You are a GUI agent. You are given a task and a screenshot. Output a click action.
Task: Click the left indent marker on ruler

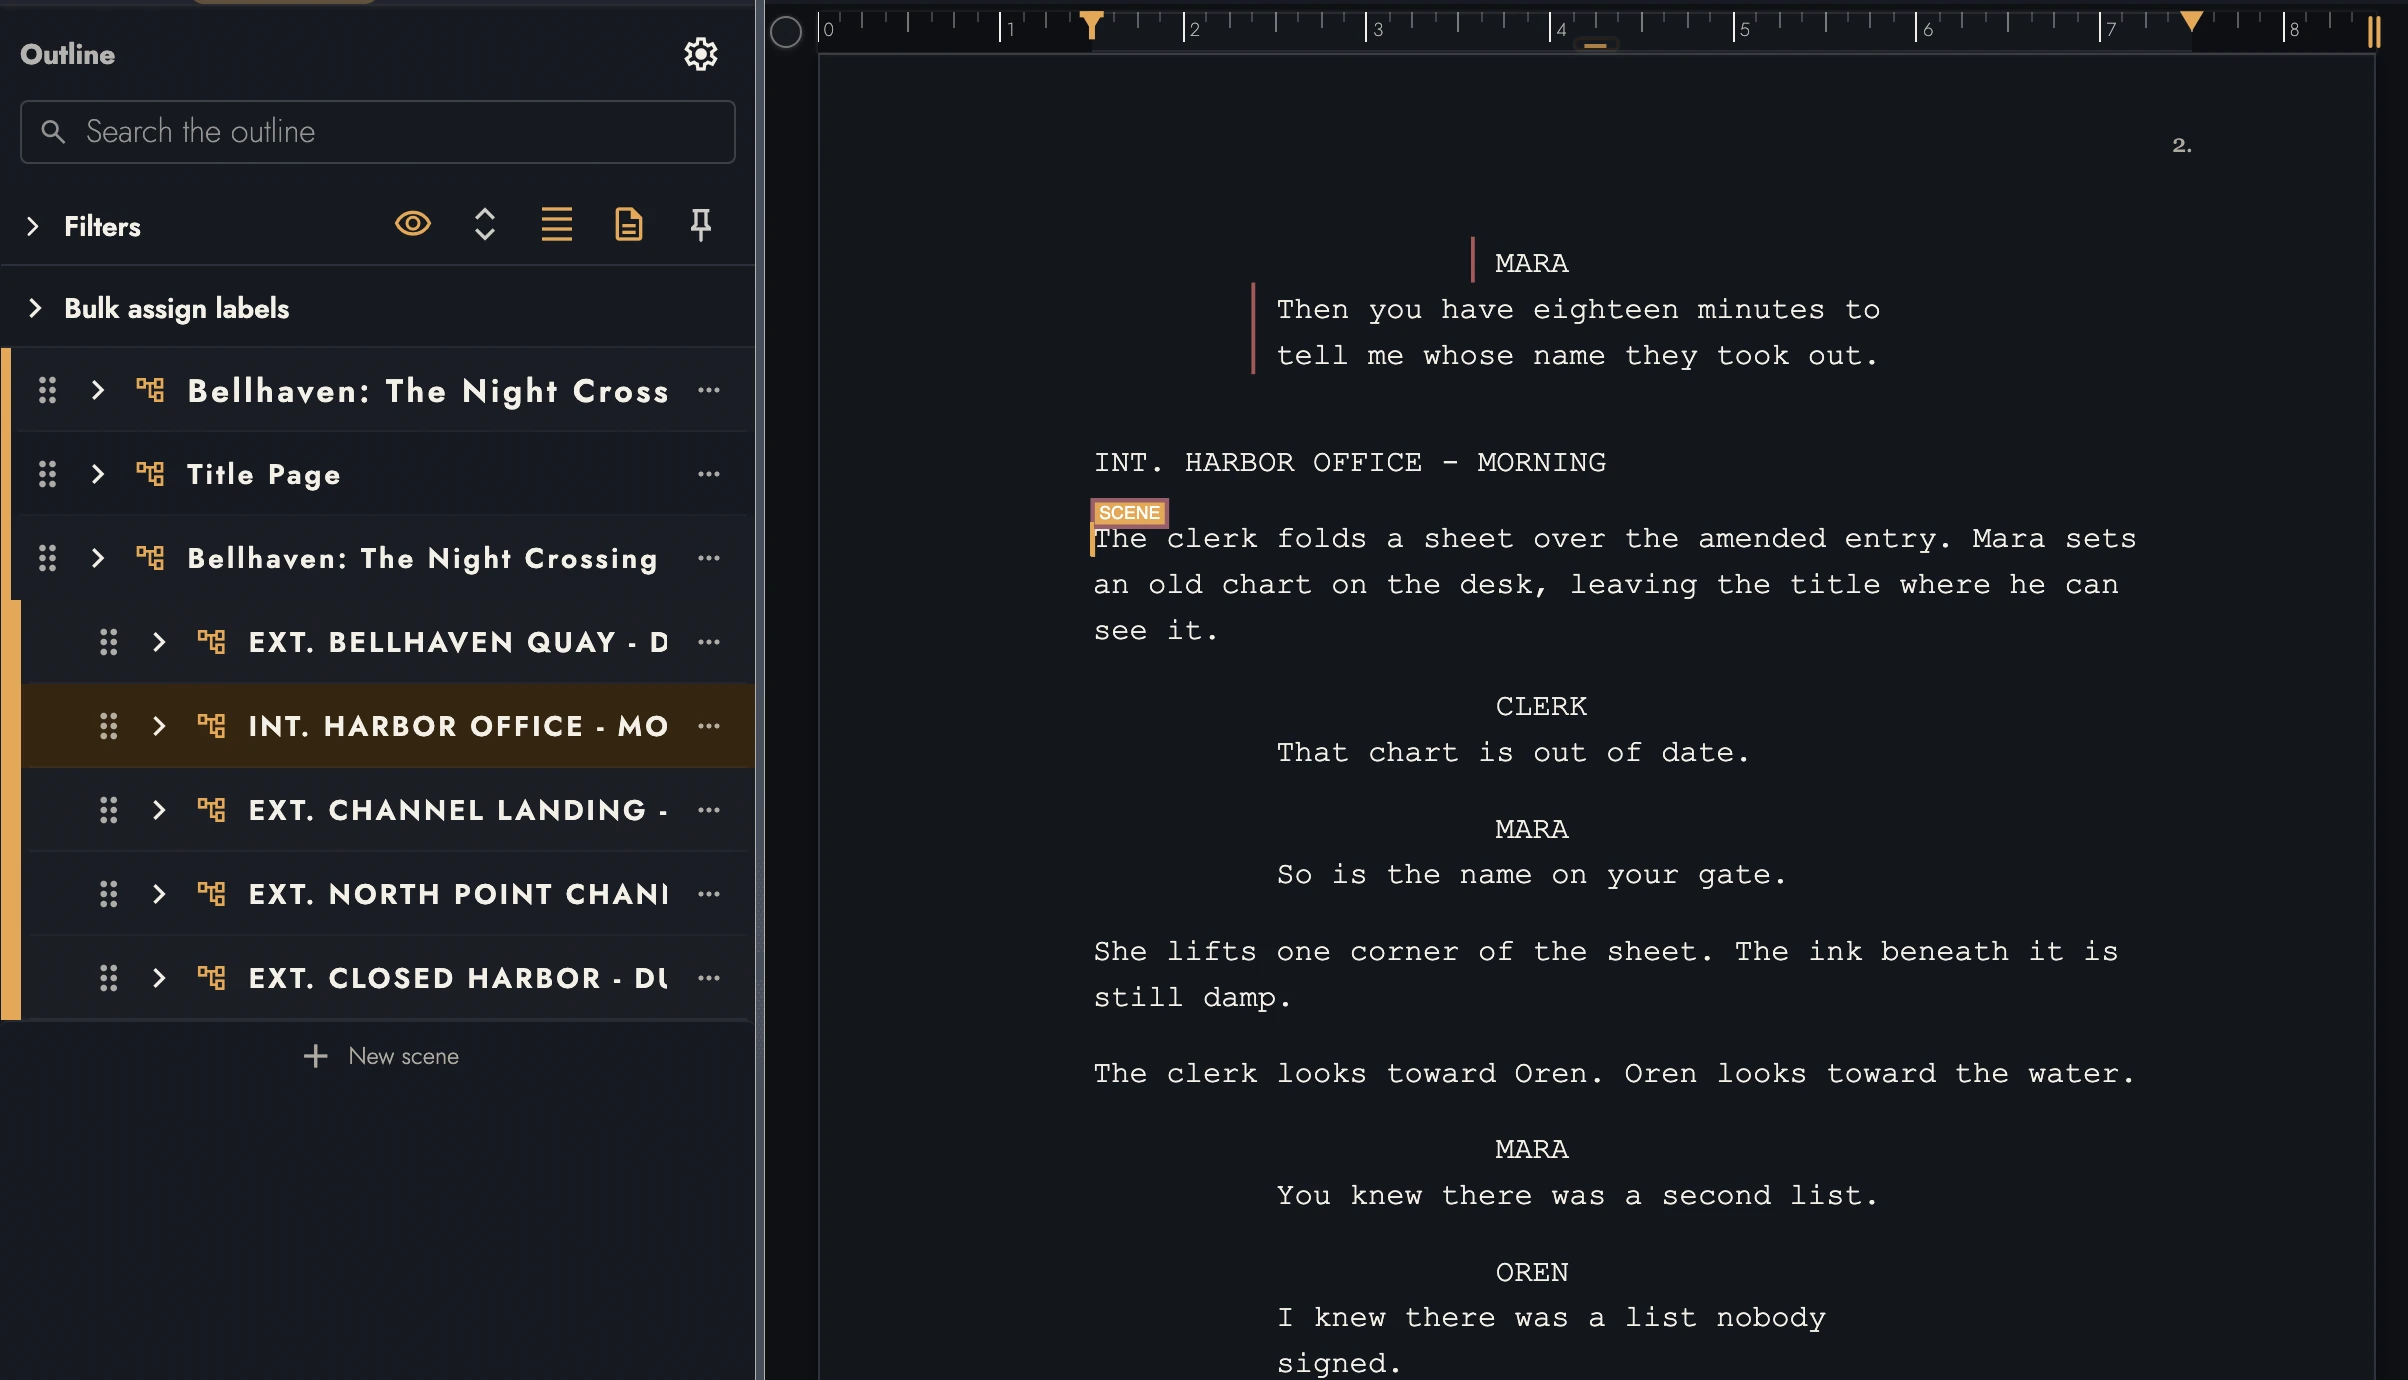(x=1091, y=25)
